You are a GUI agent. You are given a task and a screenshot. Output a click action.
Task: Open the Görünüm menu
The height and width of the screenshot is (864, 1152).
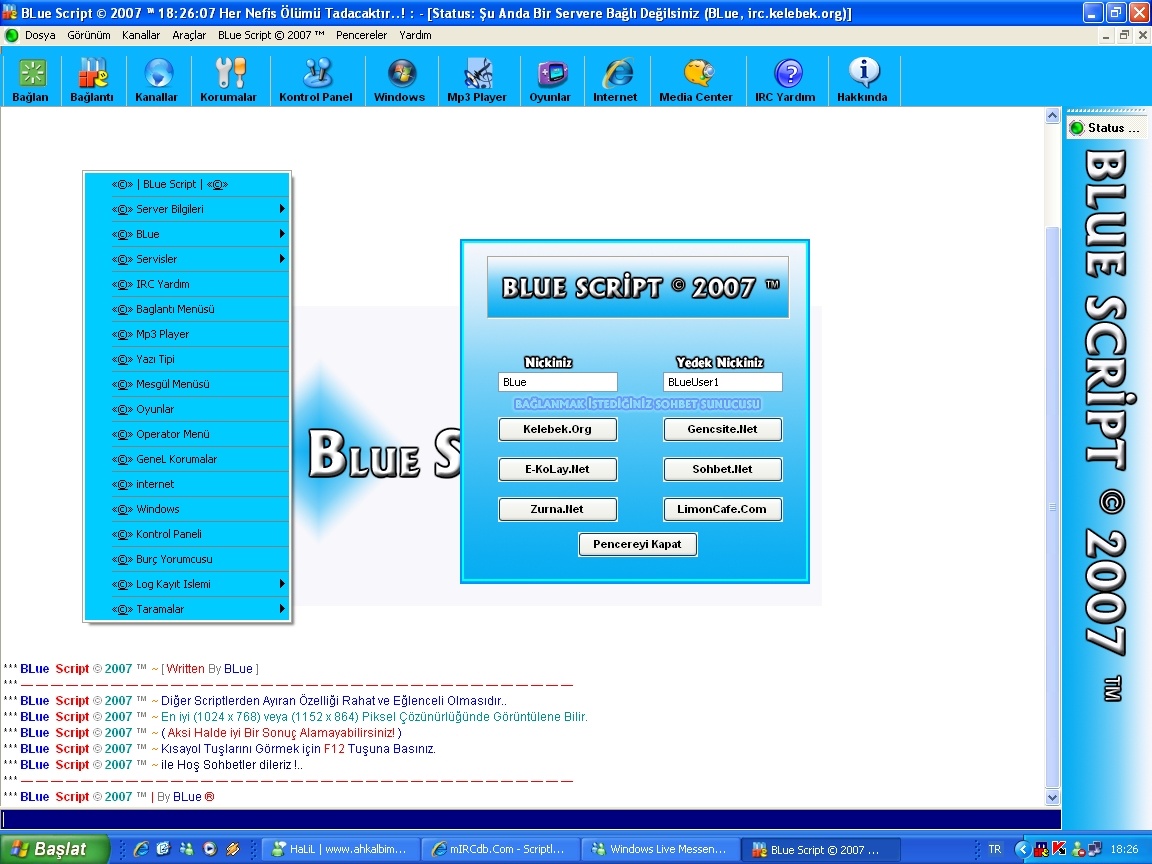coord(89,35)
